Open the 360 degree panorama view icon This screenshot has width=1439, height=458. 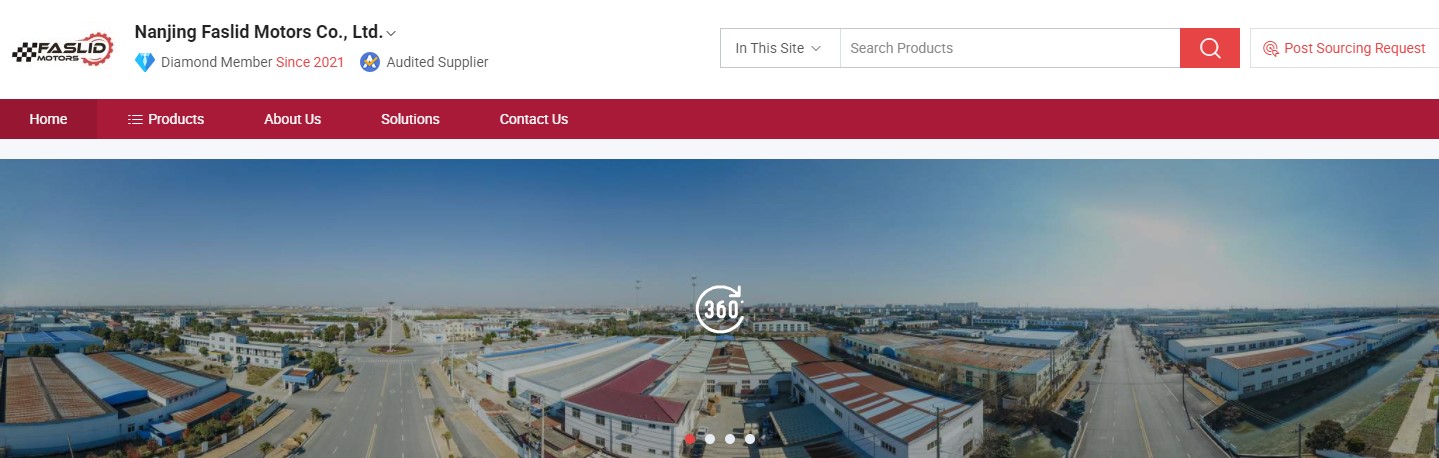click(x=720, y=308)
